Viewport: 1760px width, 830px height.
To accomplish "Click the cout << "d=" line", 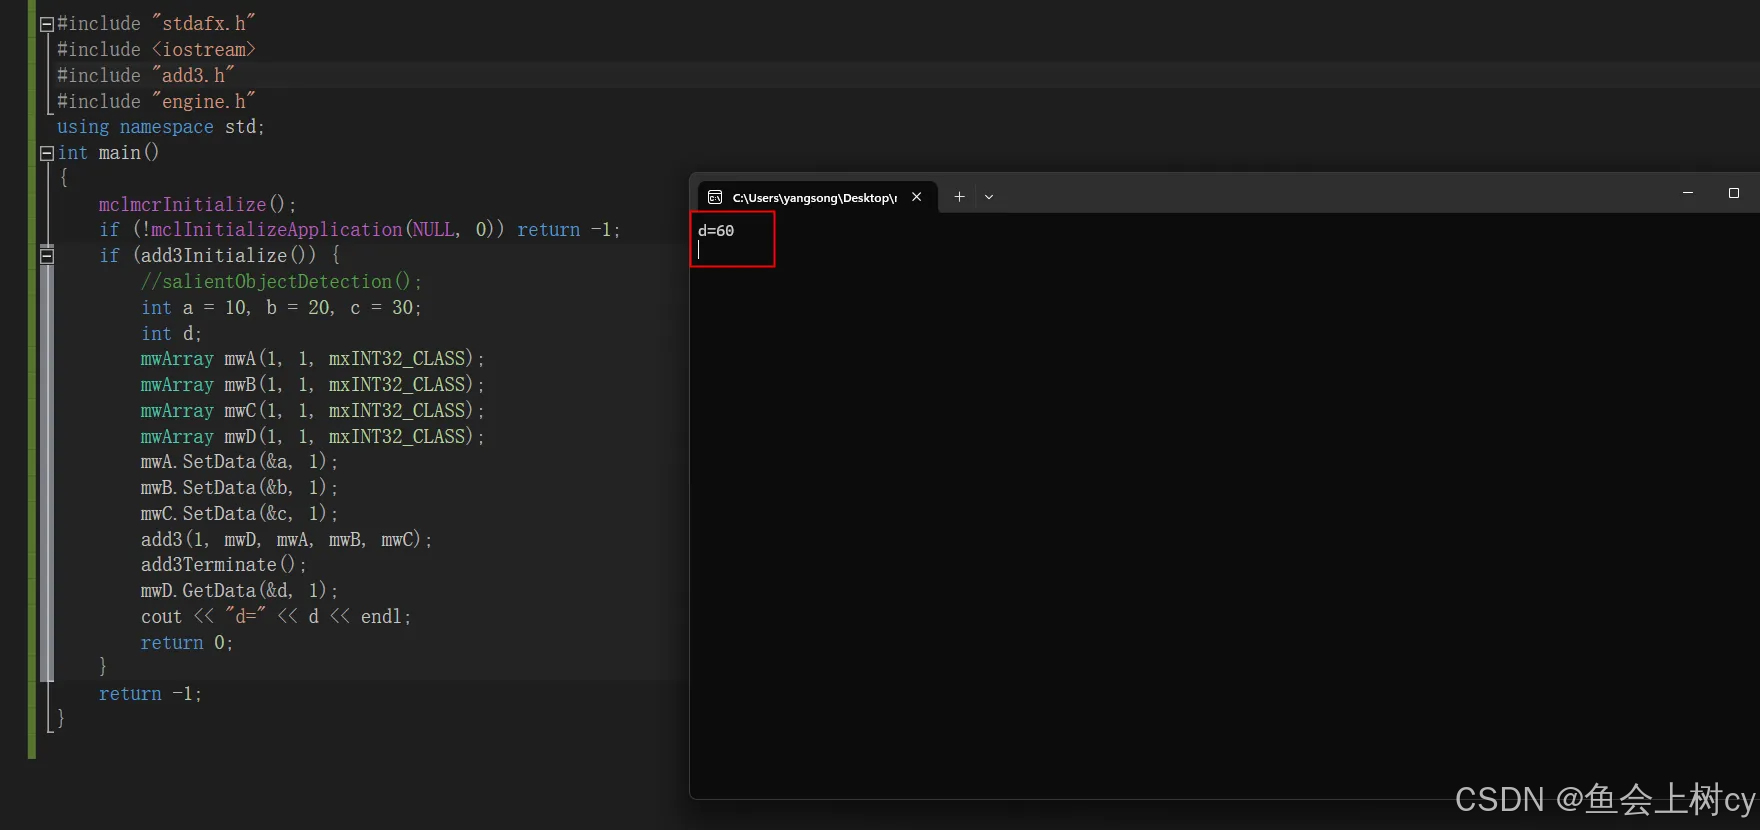I will coord(276,617).
